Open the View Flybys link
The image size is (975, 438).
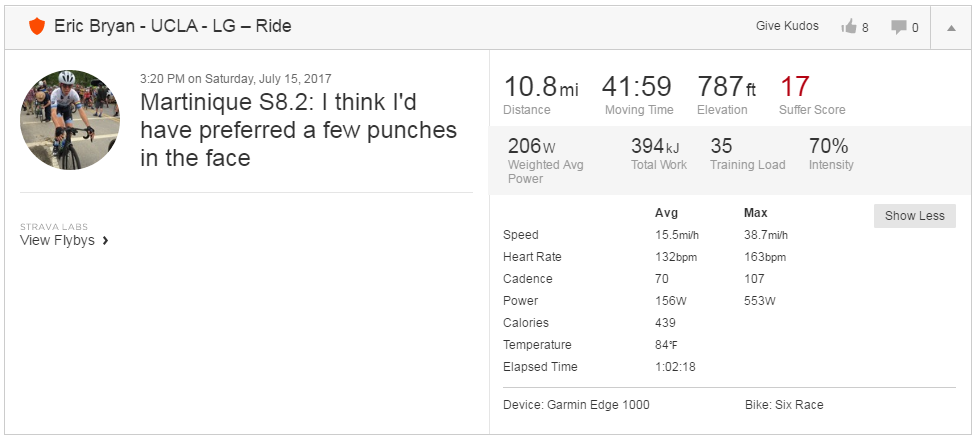coord(57,240)
